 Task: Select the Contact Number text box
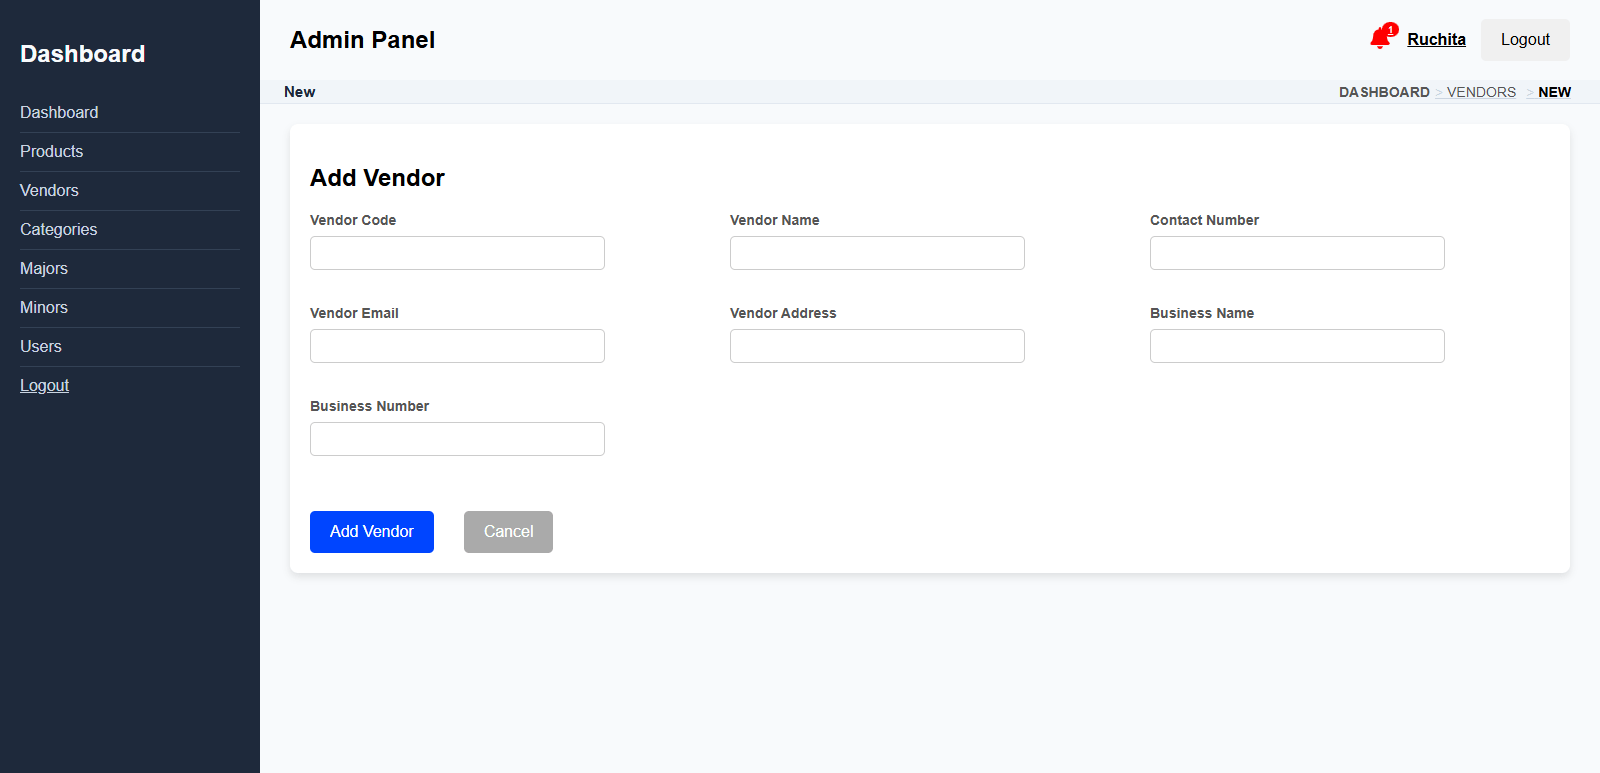[1297, 253]
